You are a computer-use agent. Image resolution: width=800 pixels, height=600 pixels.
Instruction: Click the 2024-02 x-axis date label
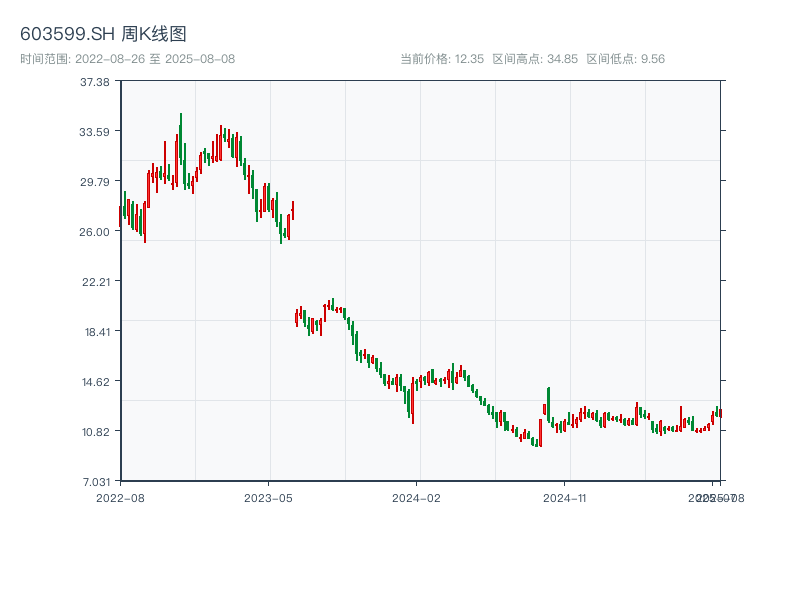(417, 497)
